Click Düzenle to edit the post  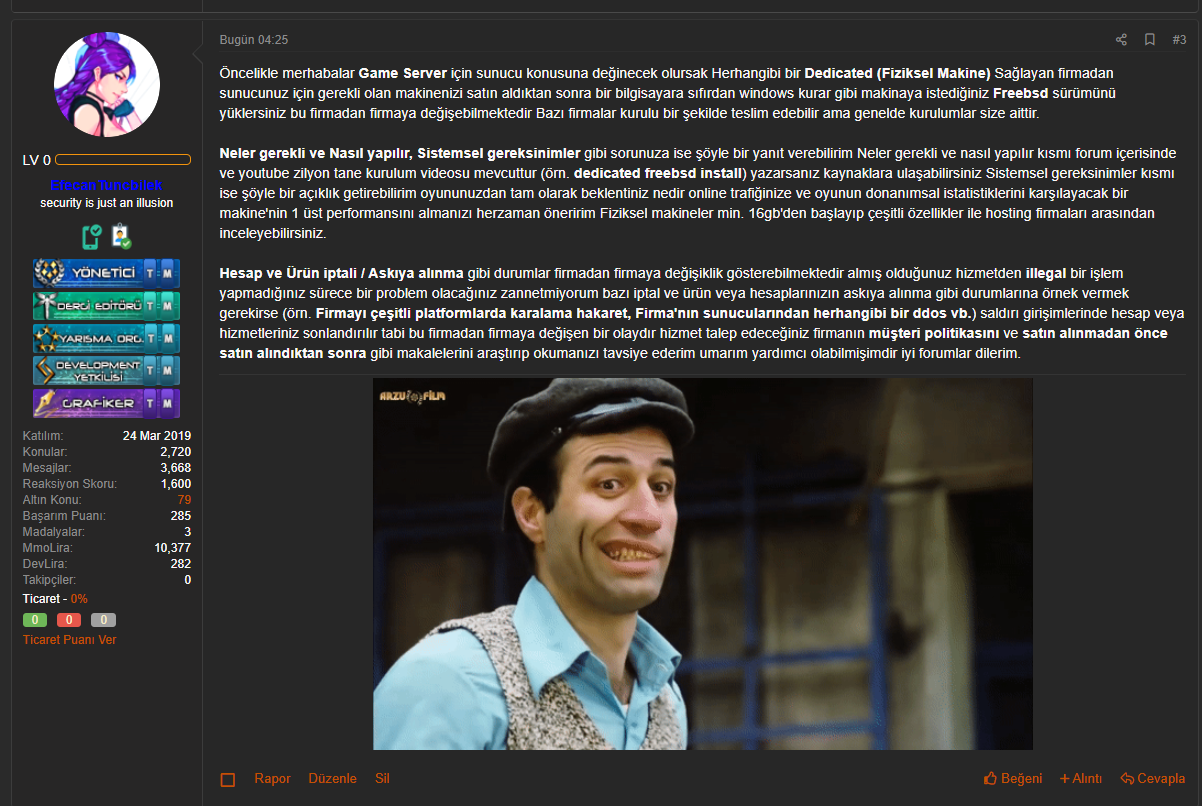pyautogui.click(x=332, y=779)
